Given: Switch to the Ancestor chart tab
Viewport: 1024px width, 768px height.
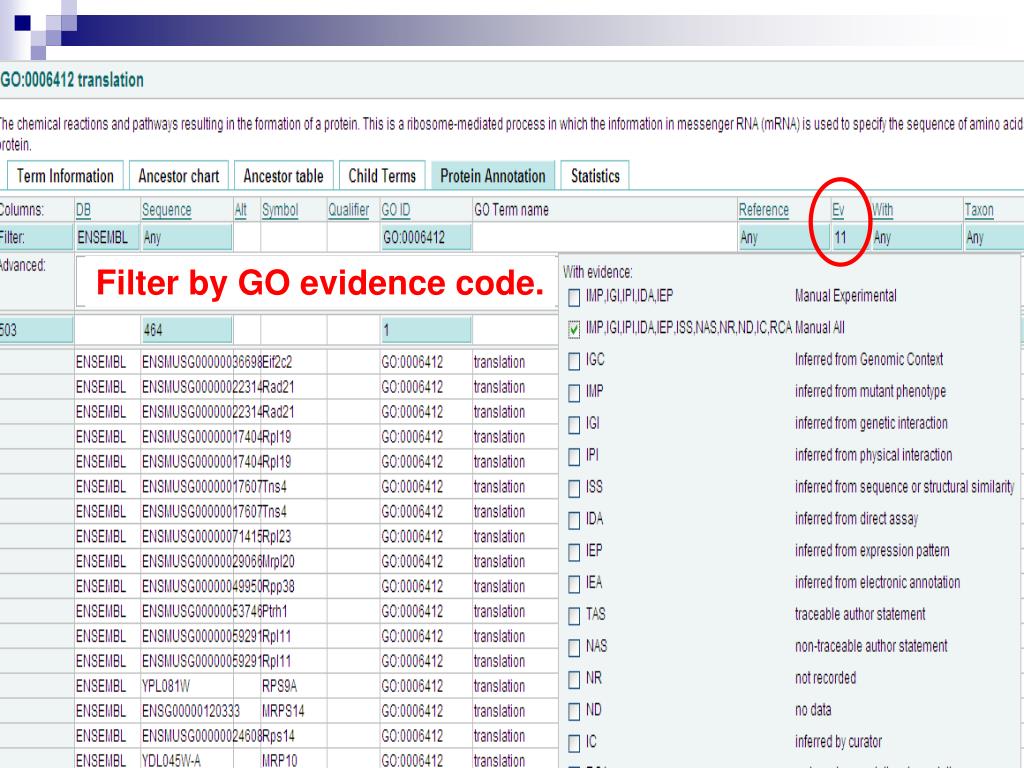Looking at the screenshot, I should (x=179, y=176).
